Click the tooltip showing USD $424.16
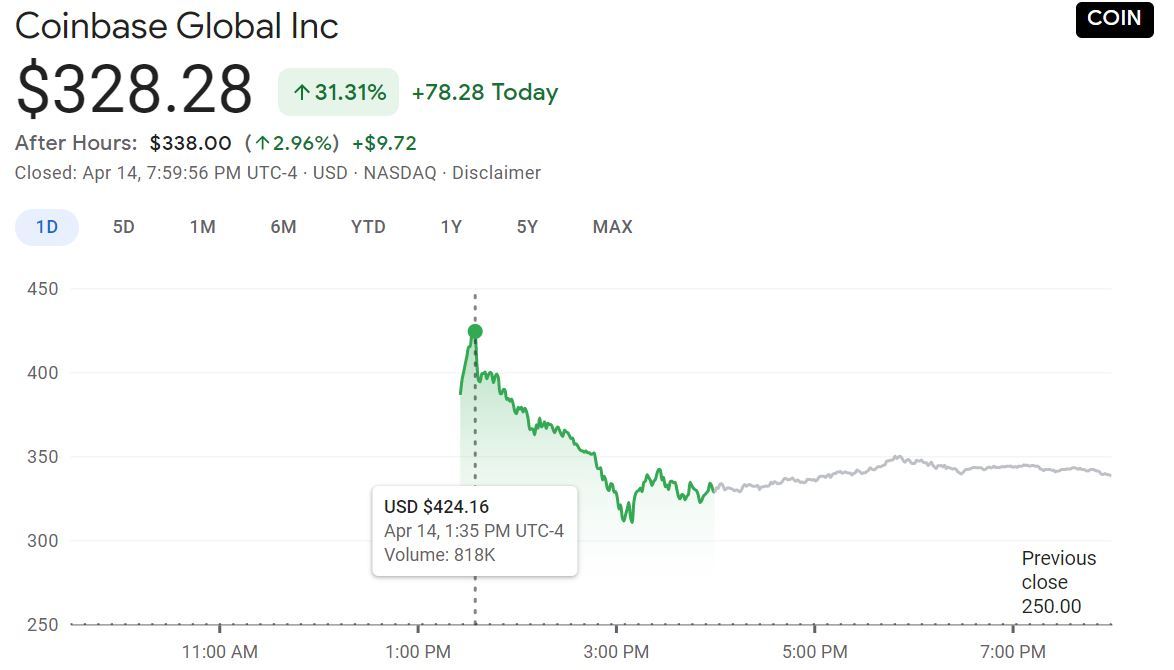This screenshot has width=1174, height=670. click(x=475, y=530)
